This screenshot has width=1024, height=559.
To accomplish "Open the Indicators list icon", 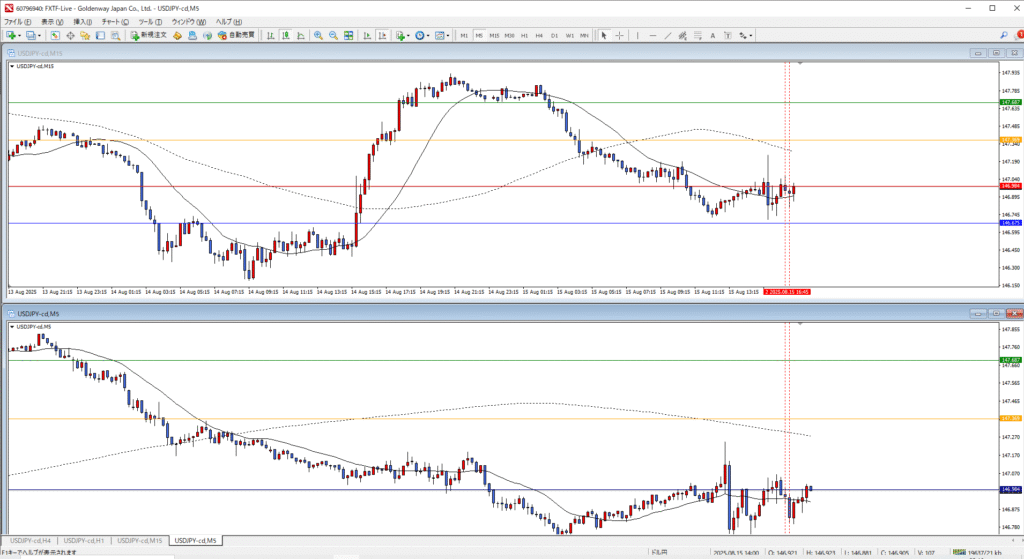I will (x=400, y=35).
